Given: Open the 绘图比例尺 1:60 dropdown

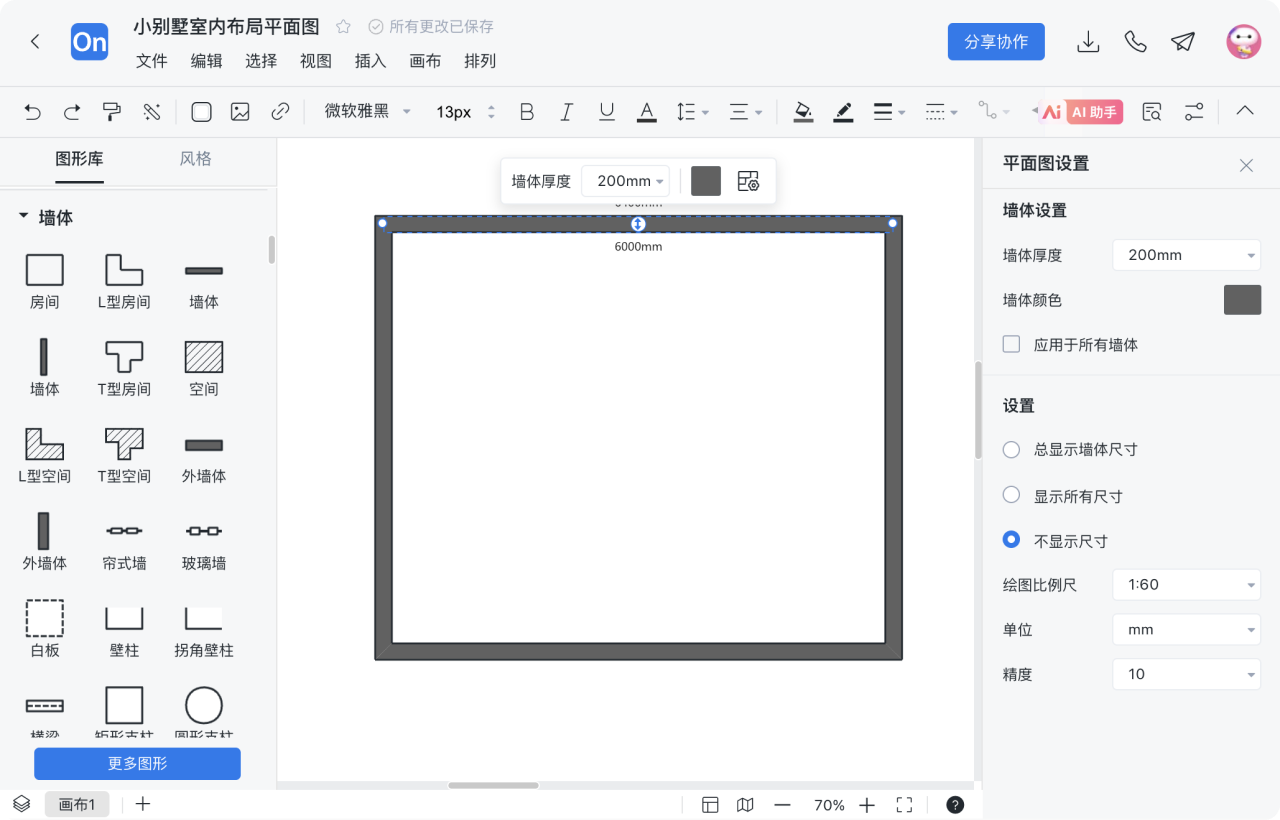Looking at the screenshot, I should 1186,584.
